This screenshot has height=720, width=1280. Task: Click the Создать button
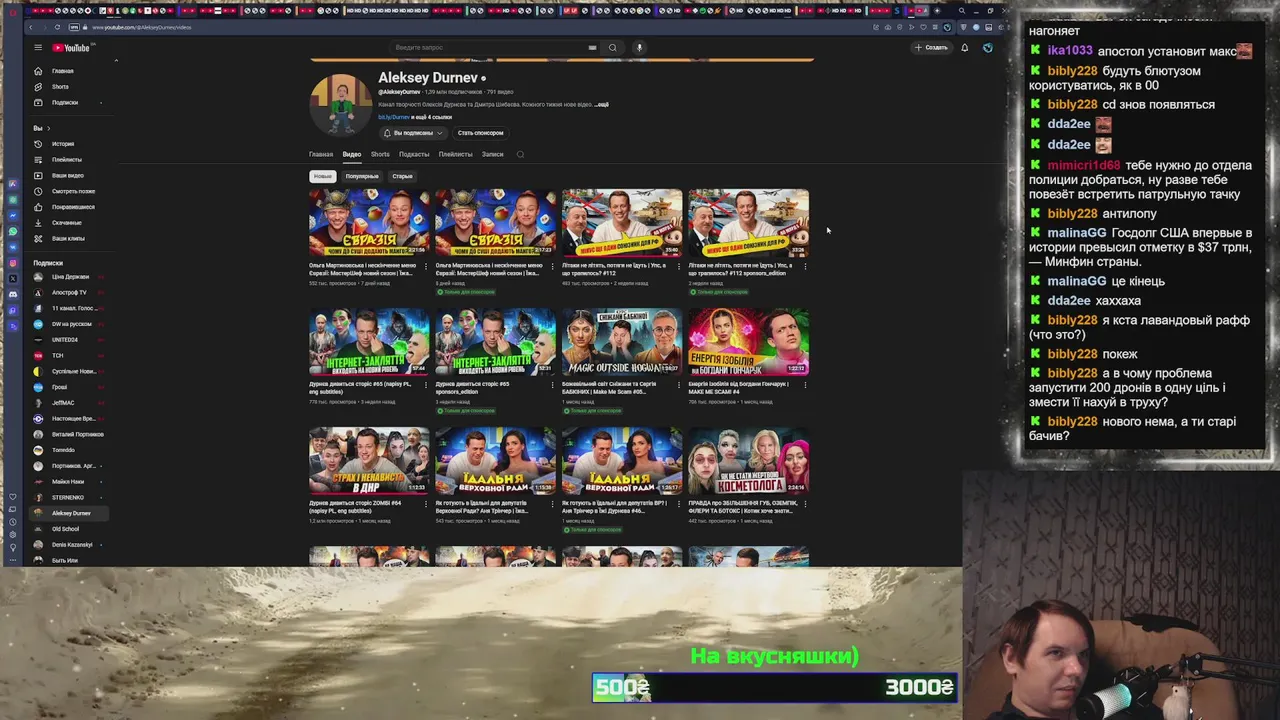[930, 47]
